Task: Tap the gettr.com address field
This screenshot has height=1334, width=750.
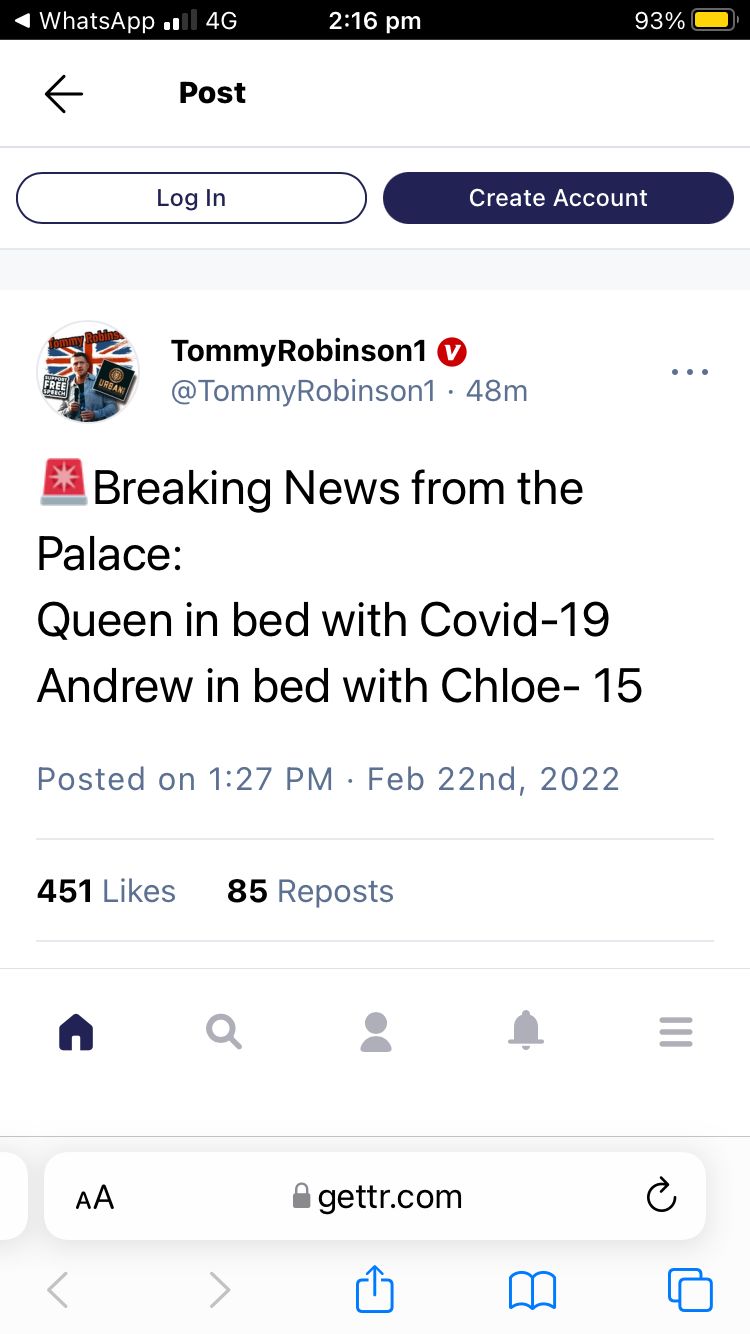Action: coord(375,1196)
